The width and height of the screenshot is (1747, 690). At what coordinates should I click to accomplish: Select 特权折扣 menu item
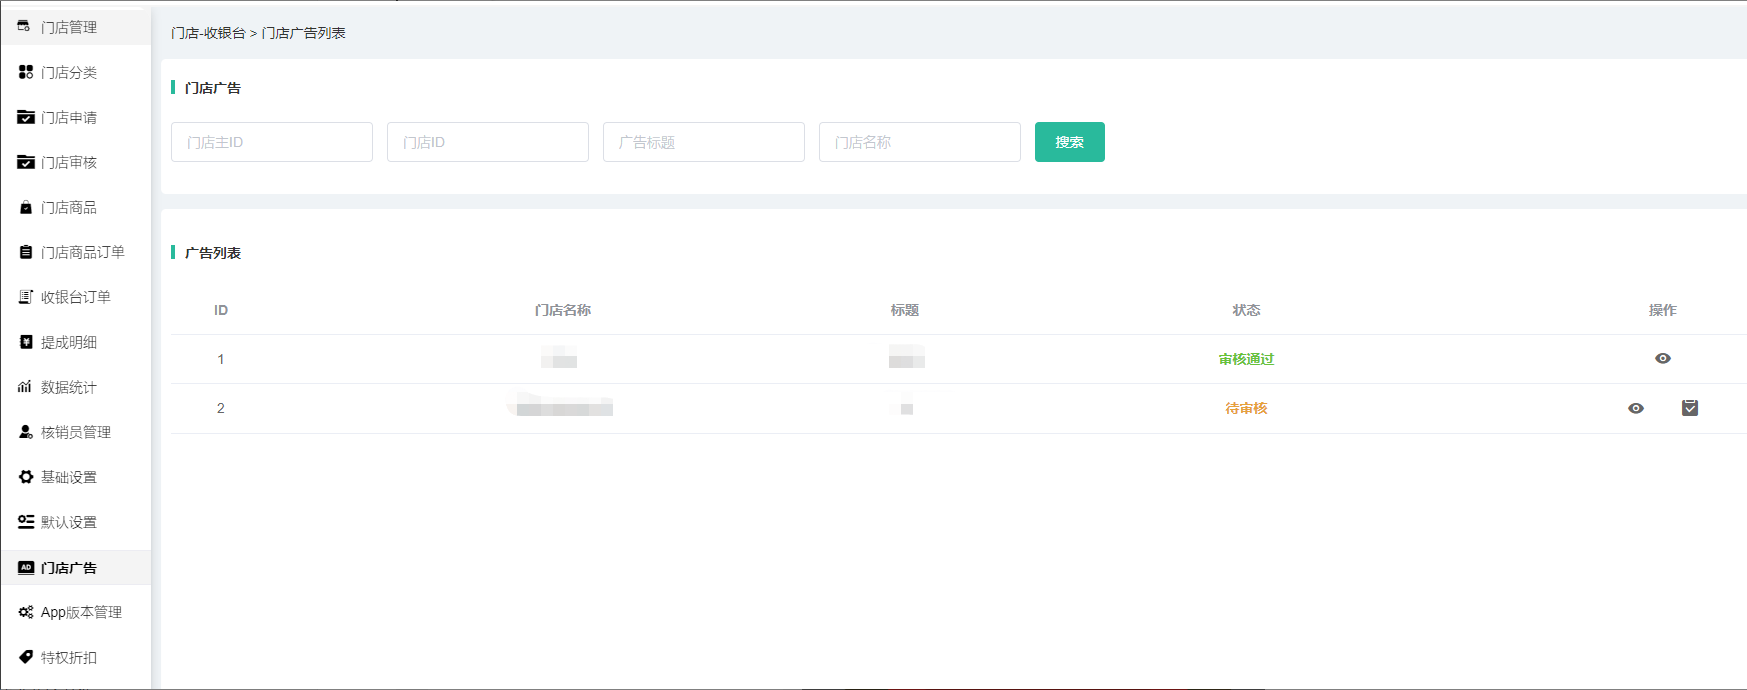[69, 657]
